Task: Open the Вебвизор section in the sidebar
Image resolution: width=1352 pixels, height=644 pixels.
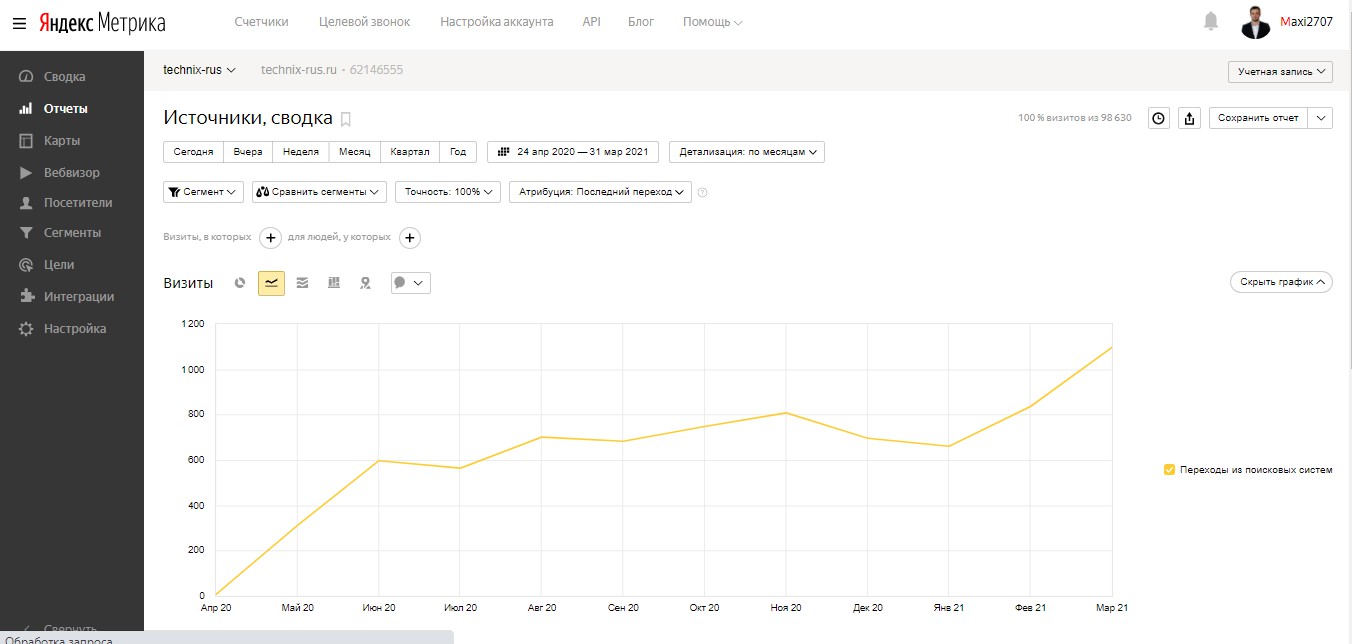Action: 72,172
